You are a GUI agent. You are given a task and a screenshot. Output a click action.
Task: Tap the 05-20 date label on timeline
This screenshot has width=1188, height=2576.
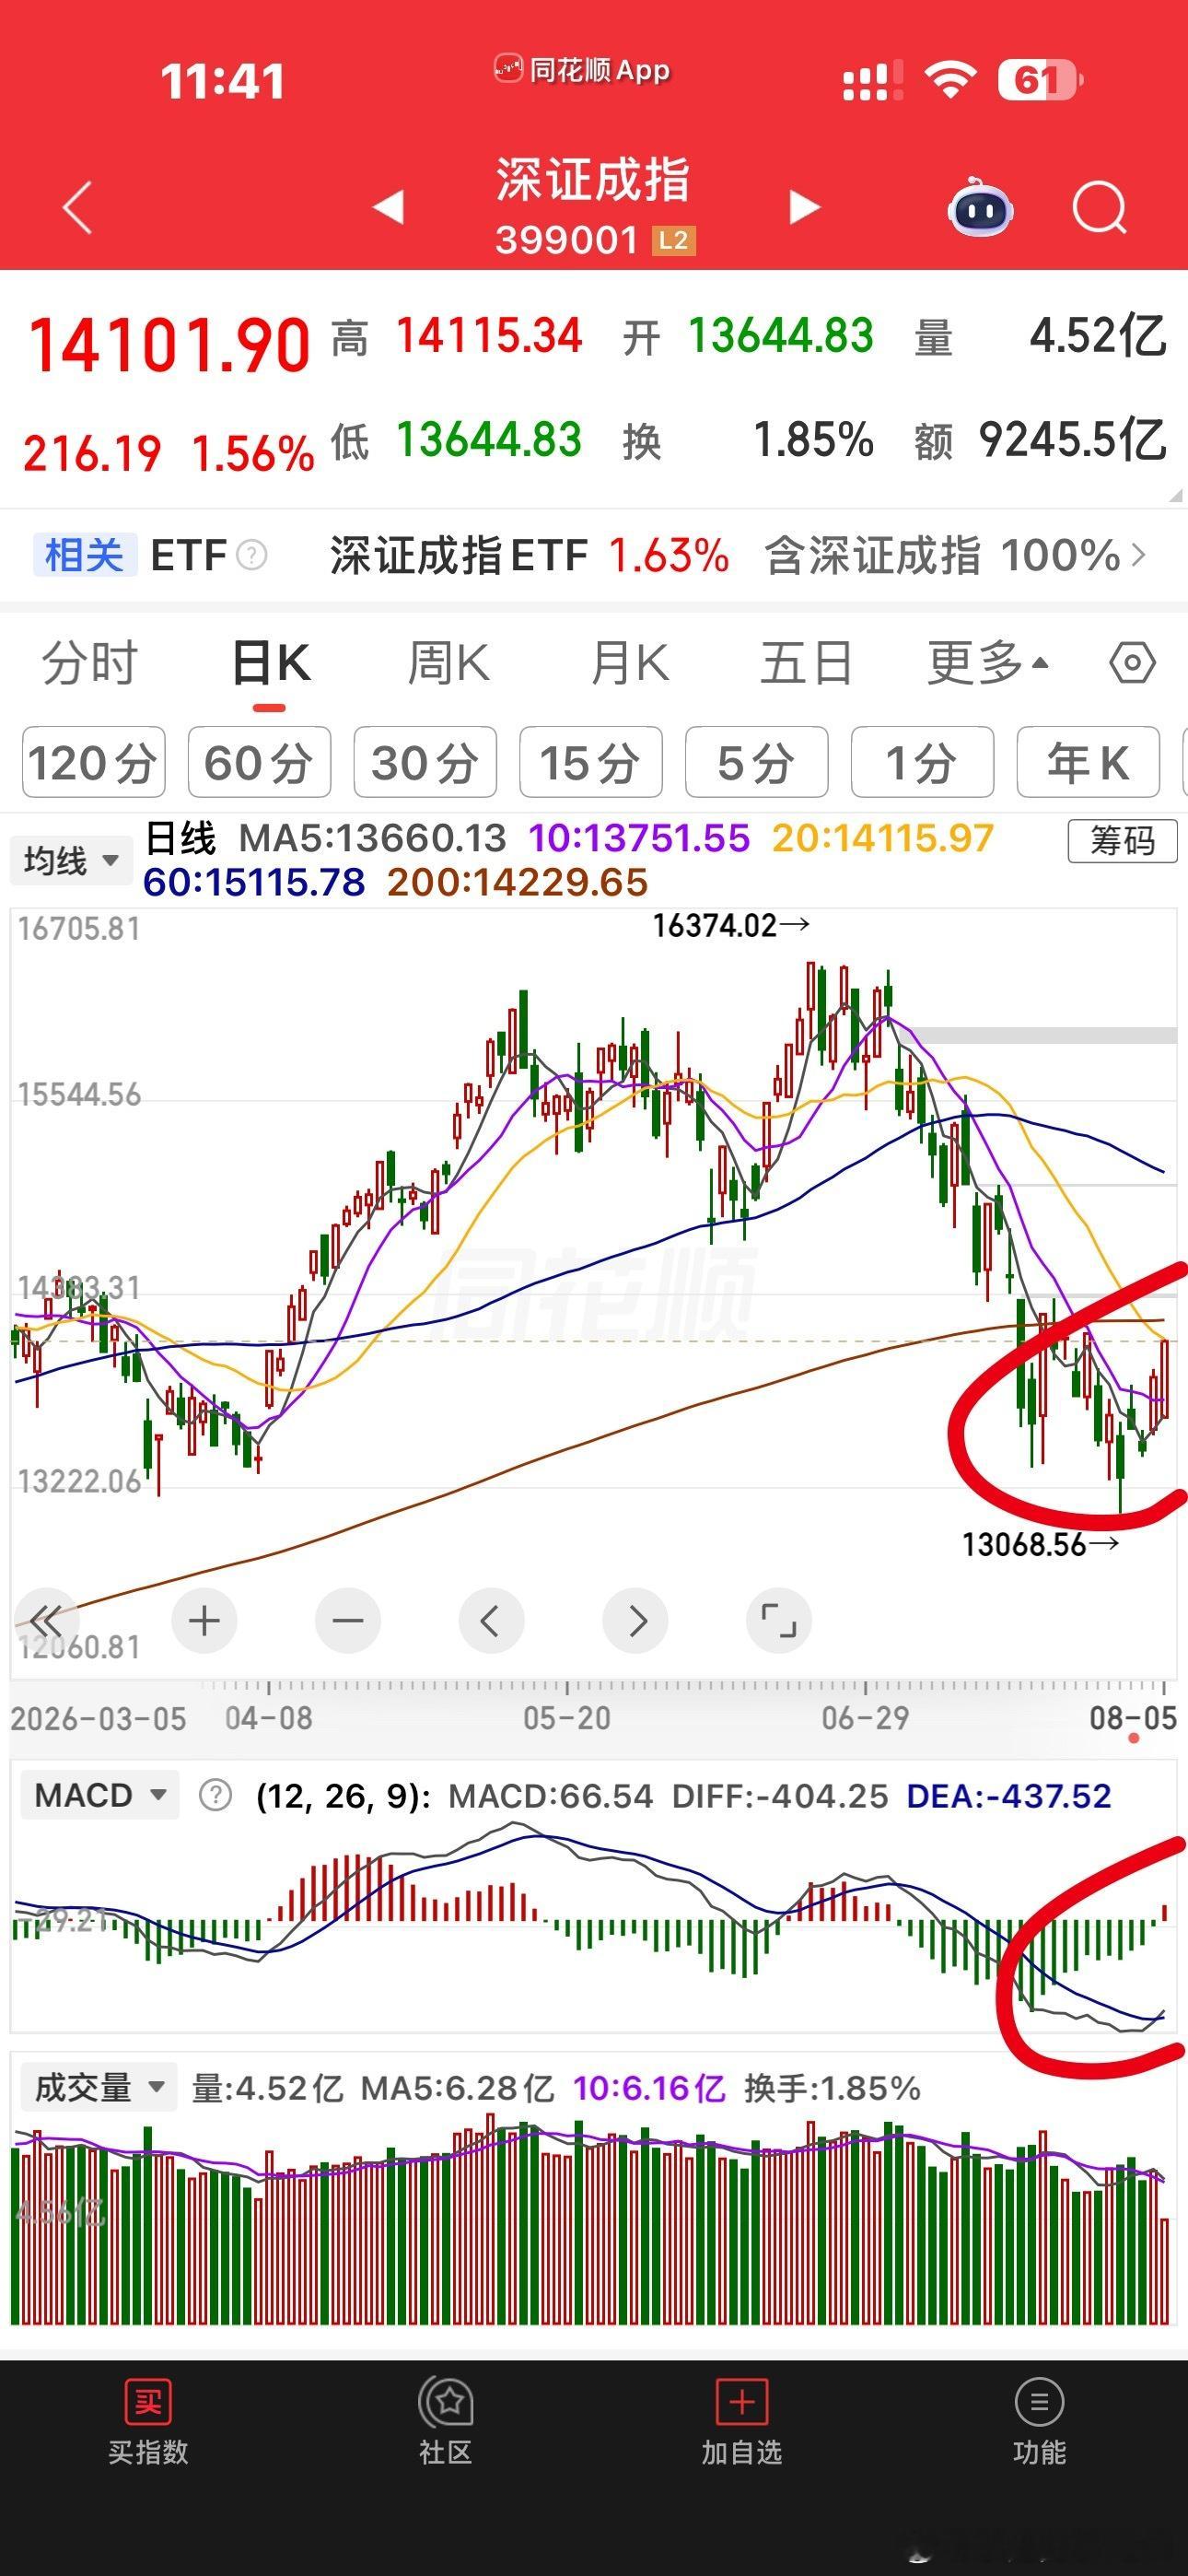(x=567, y=1718)
